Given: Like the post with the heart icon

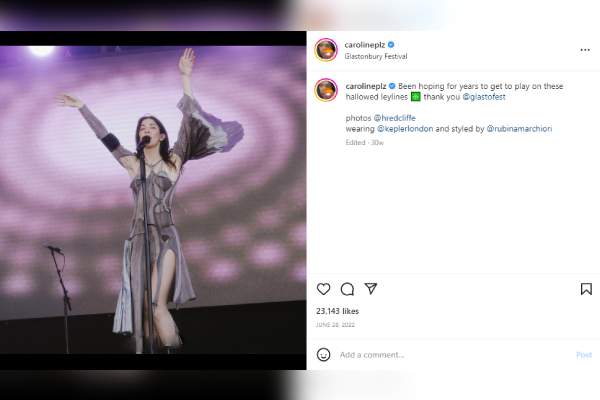Looking at the screenshot, I should pos(323,289).
